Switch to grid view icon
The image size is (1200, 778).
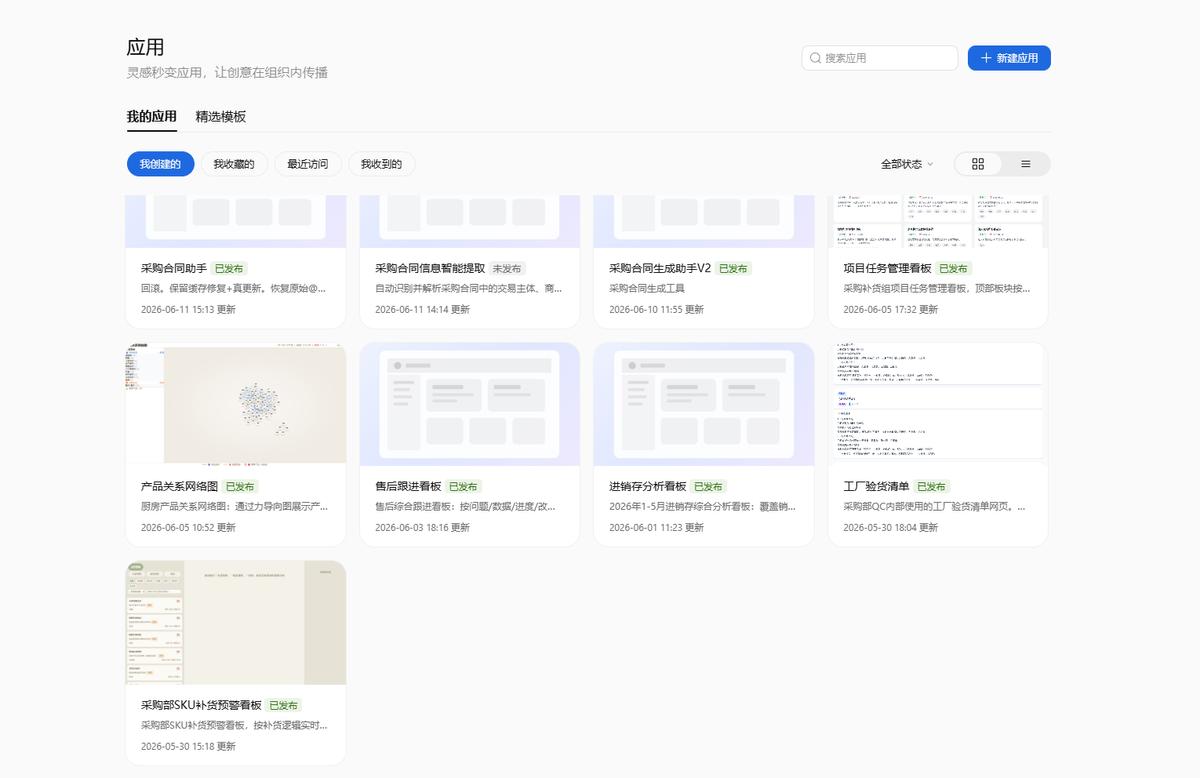(978, 164)
